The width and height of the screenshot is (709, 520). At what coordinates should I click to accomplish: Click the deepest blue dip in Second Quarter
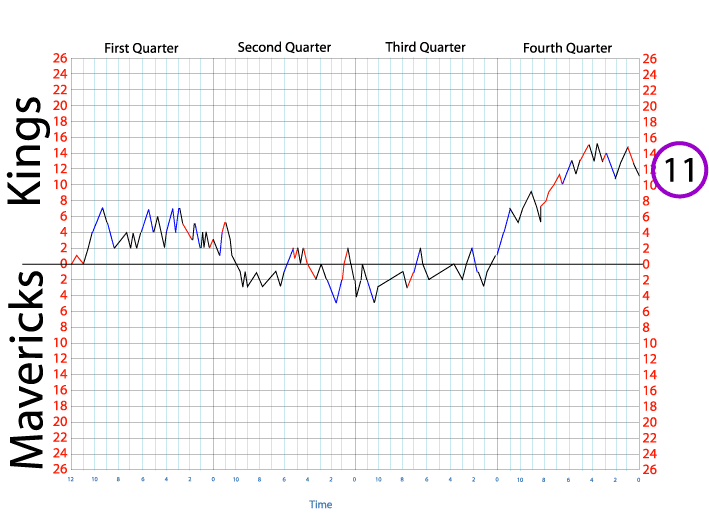tap(336, 302)
